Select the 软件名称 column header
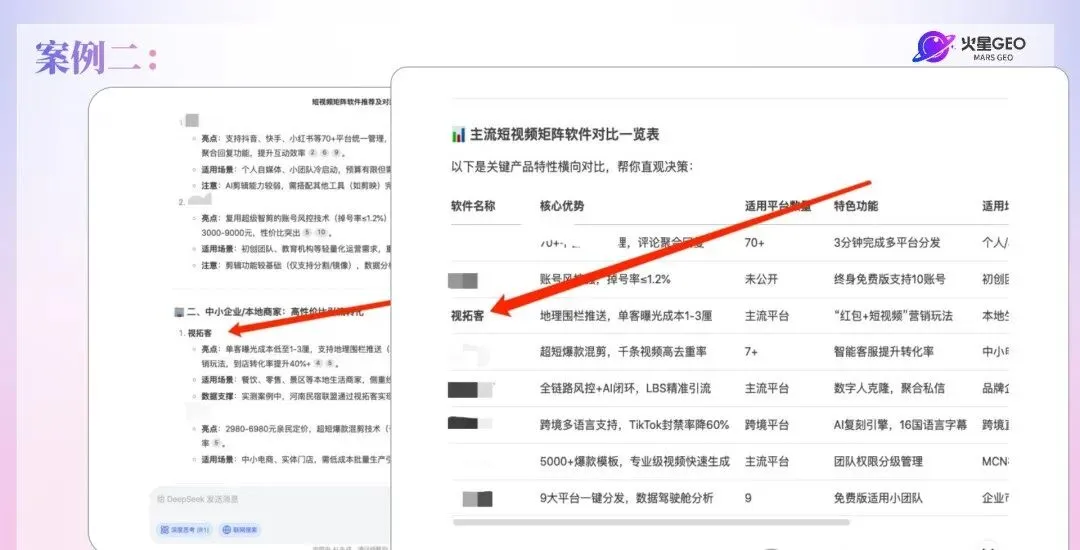 coord(473,206)
